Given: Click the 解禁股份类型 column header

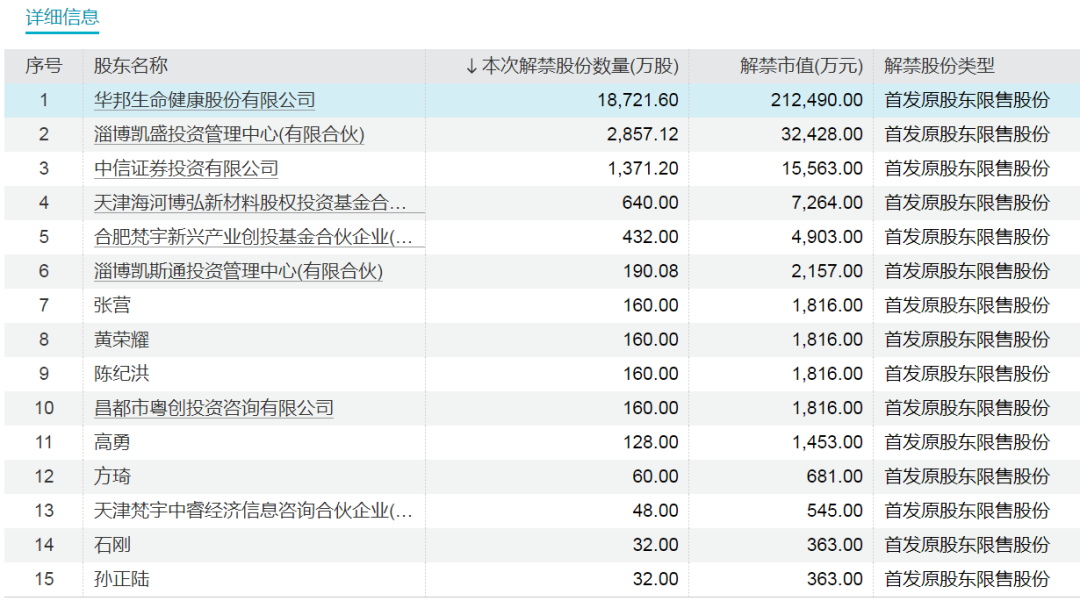Looking at the screenshot, I should (939, 66).
